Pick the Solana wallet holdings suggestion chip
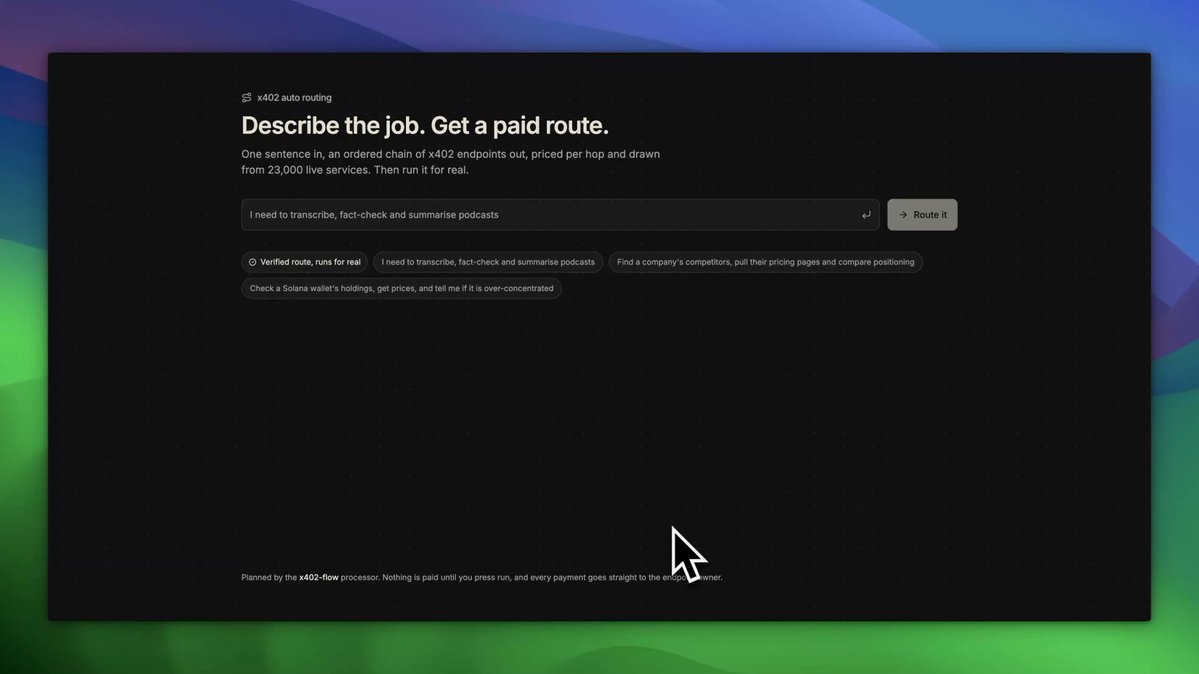 point(401,288)
